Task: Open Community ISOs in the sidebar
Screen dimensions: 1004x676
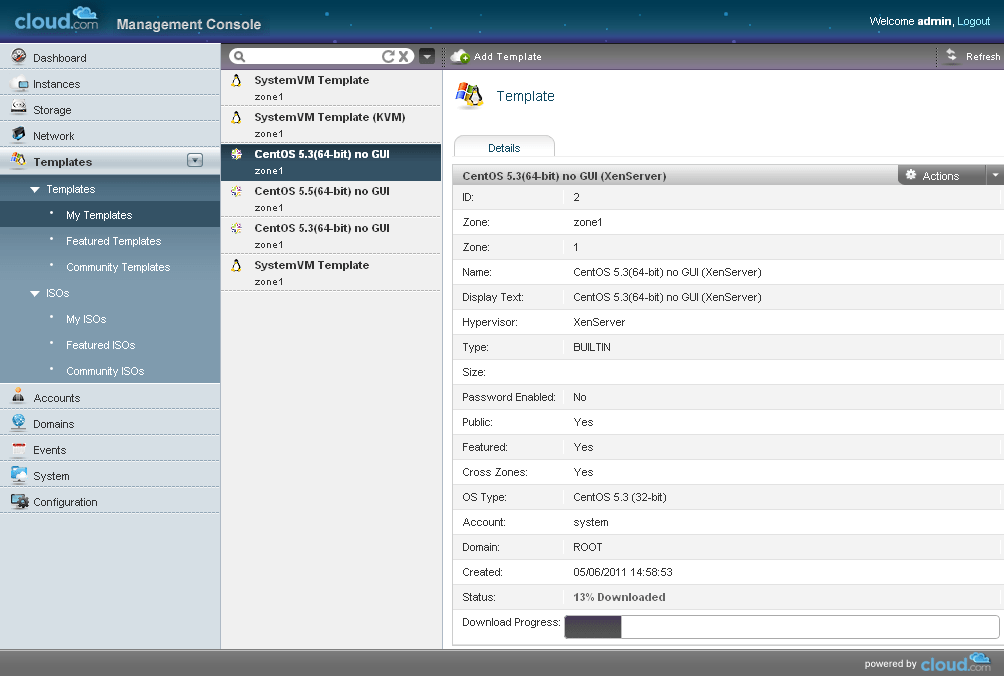Action: click(x=105, y=371)
